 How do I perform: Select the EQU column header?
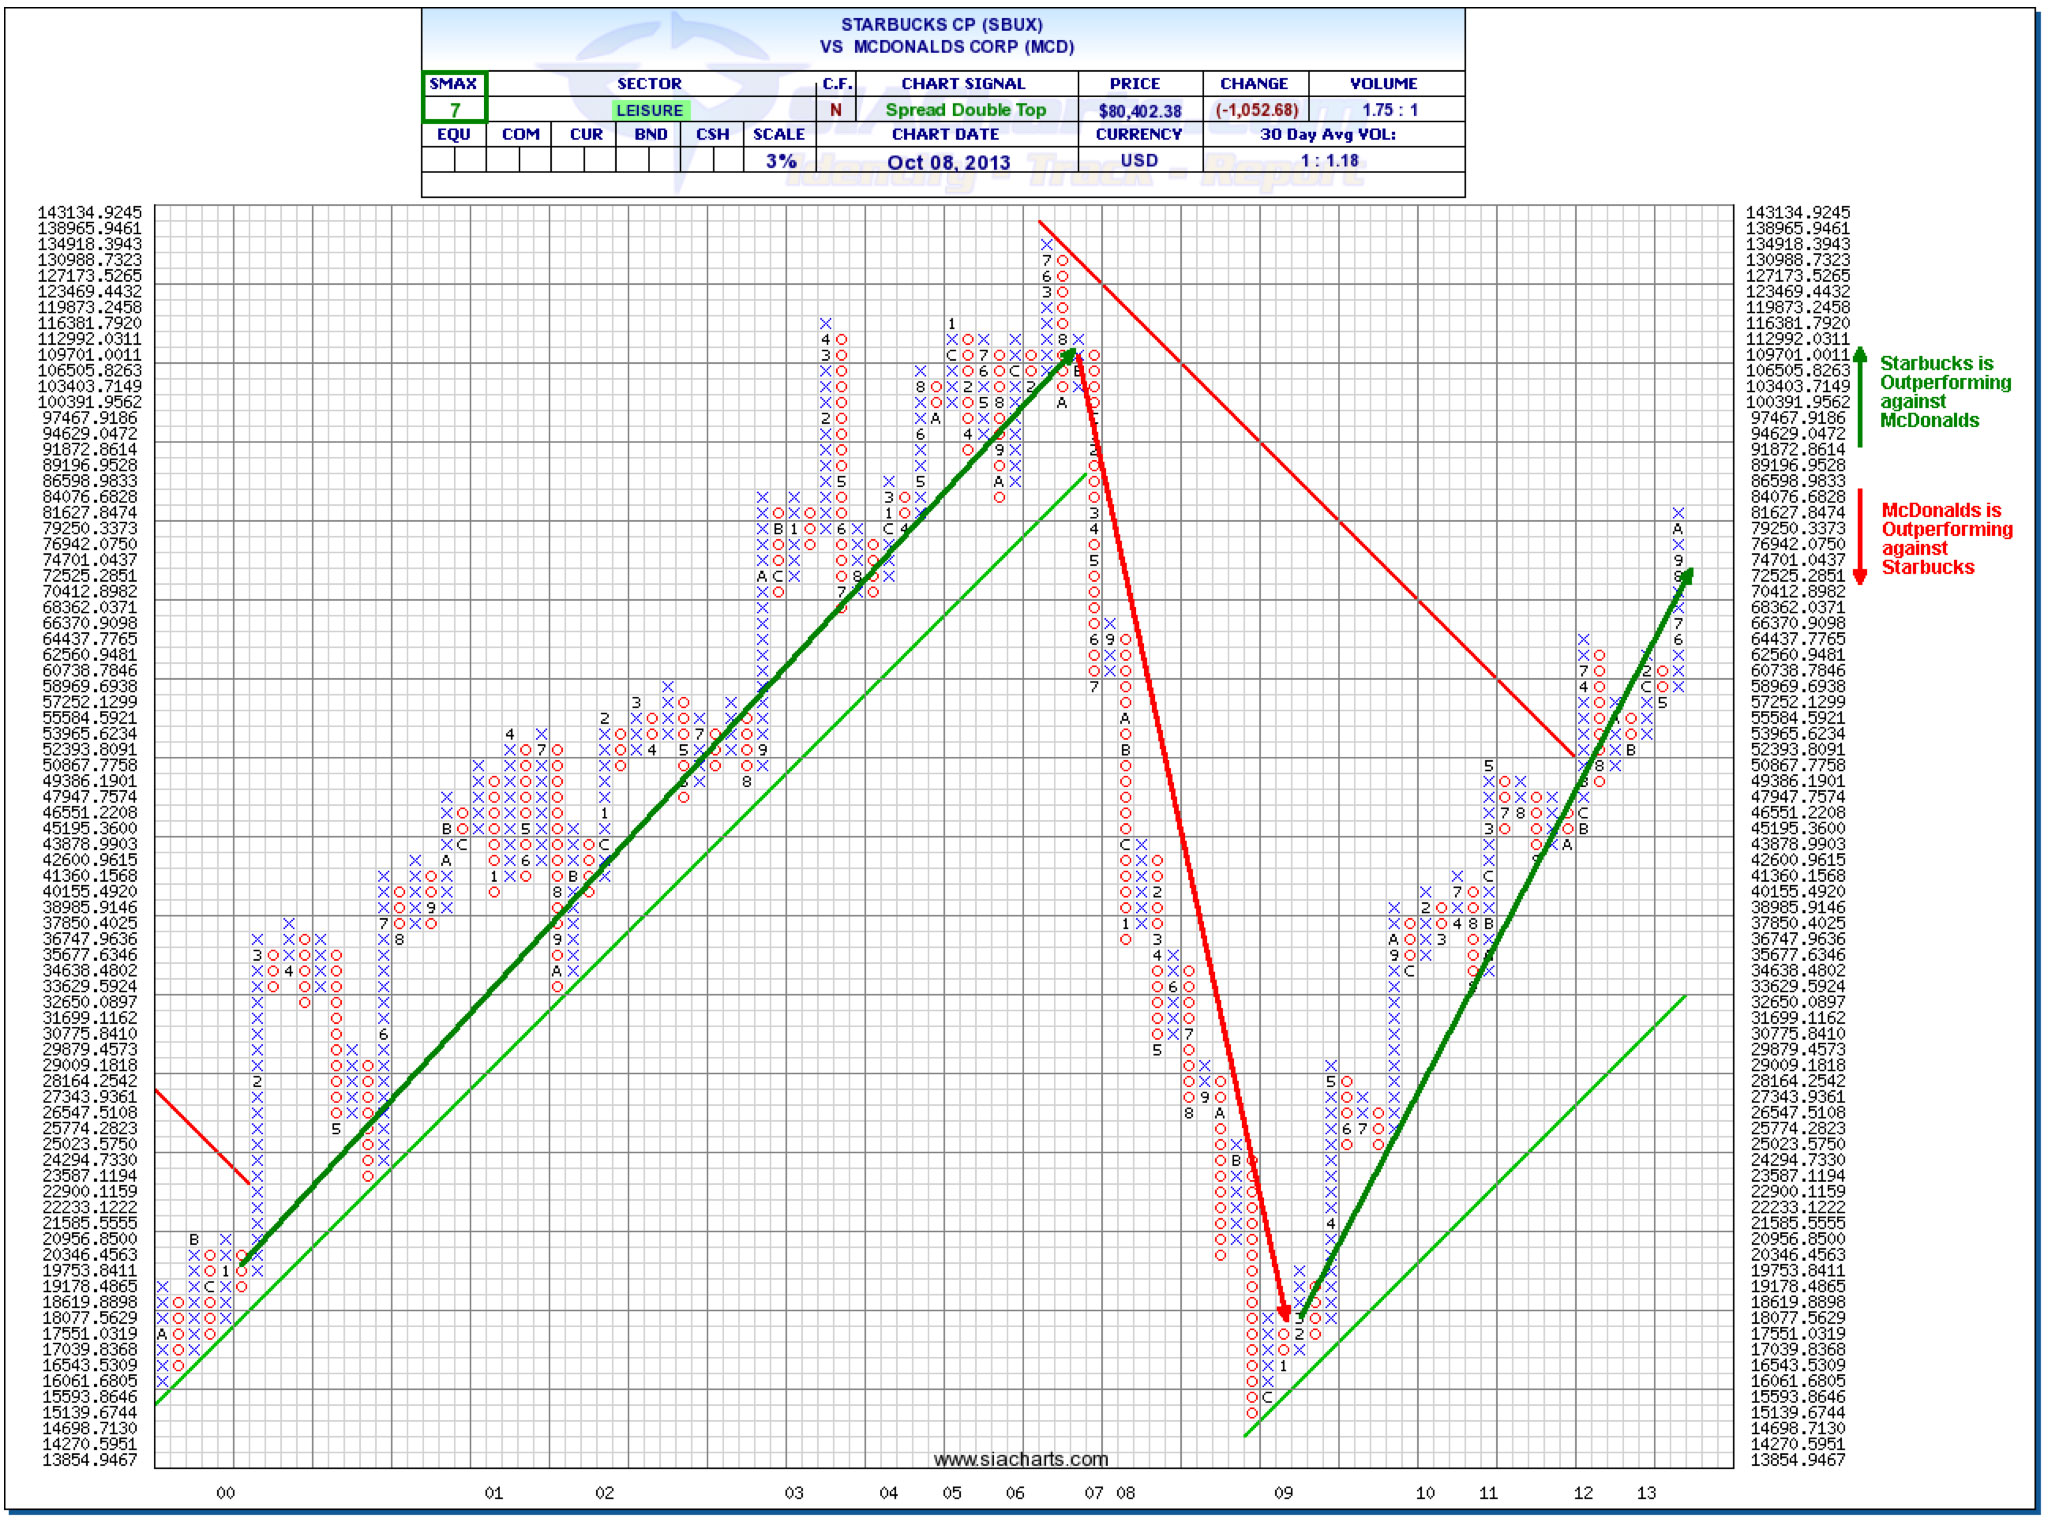pos(453,134)
